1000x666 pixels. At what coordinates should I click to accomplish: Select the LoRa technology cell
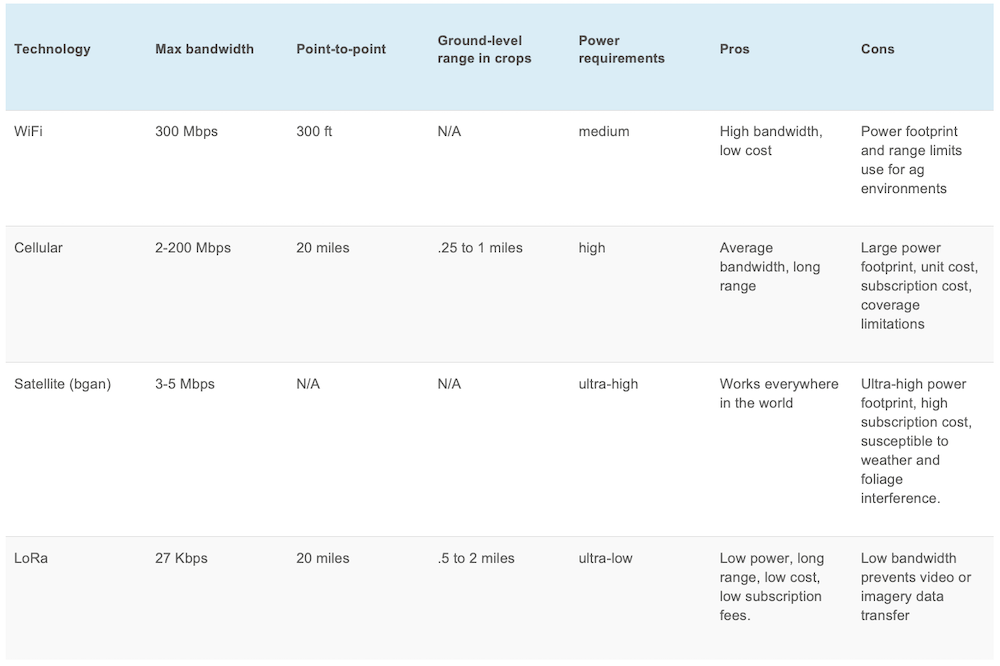pyautogui.click(x=31, y=558)
